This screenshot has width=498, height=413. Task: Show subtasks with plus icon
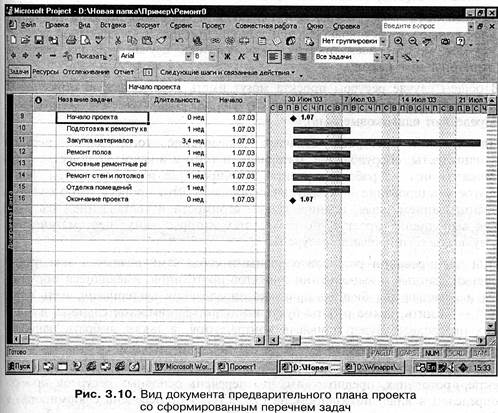(x=39, y=56)
